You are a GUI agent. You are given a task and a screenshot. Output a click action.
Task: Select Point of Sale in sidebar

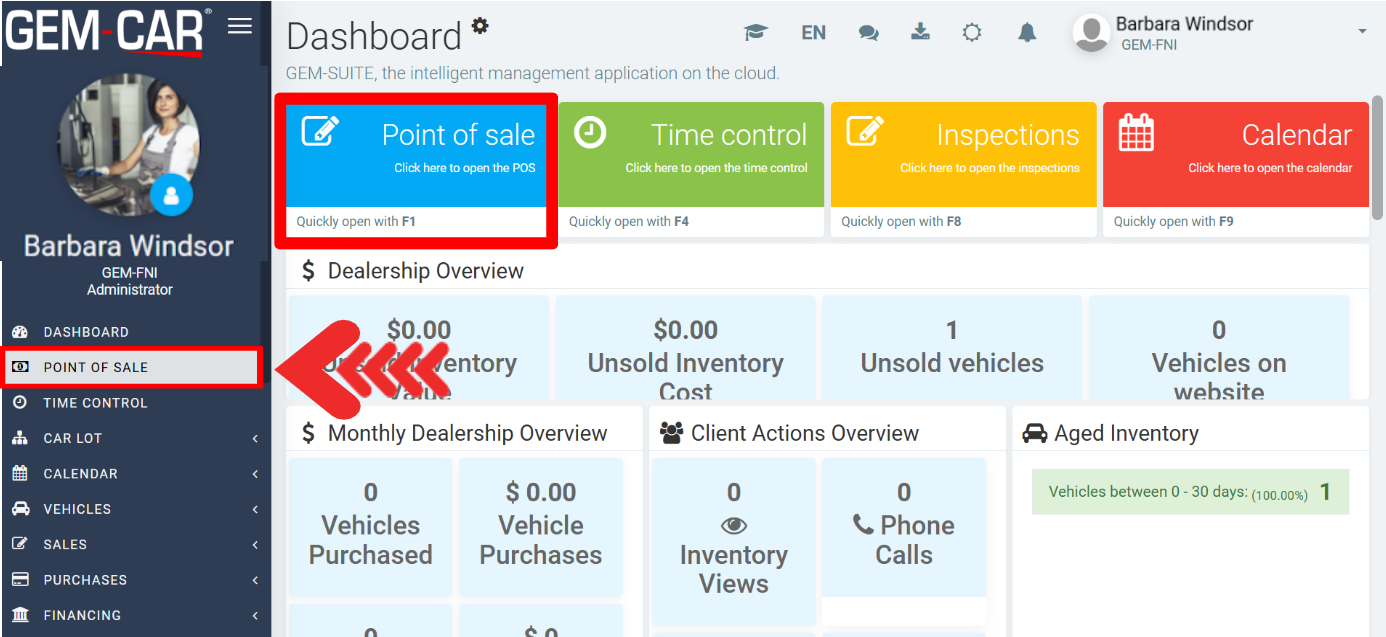click(132, 367)
